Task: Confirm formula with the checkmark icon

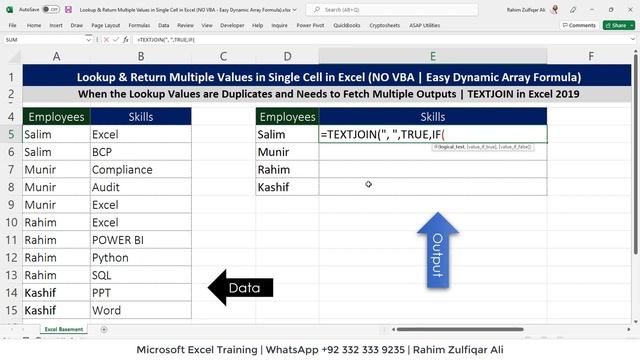Action: 116,40
